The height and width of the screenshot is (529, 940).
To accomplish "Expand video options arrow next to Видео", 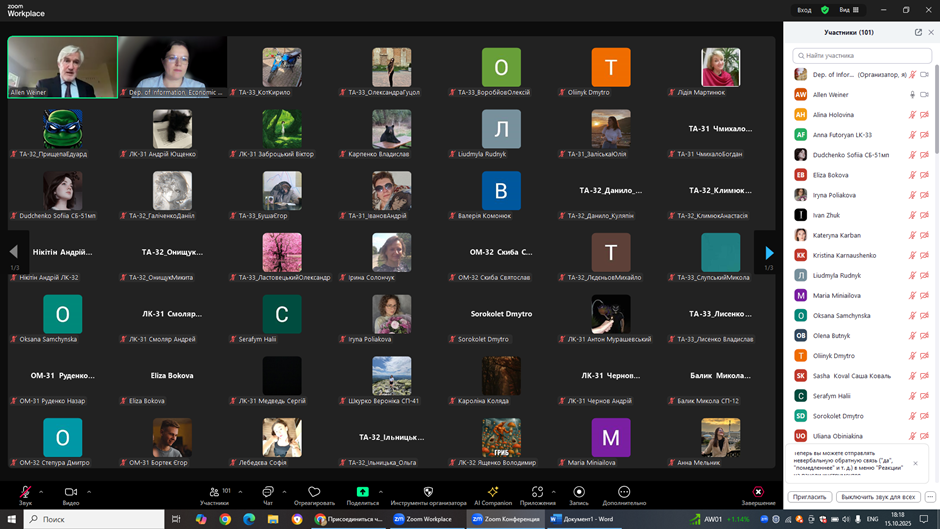I will pos(89,491).
